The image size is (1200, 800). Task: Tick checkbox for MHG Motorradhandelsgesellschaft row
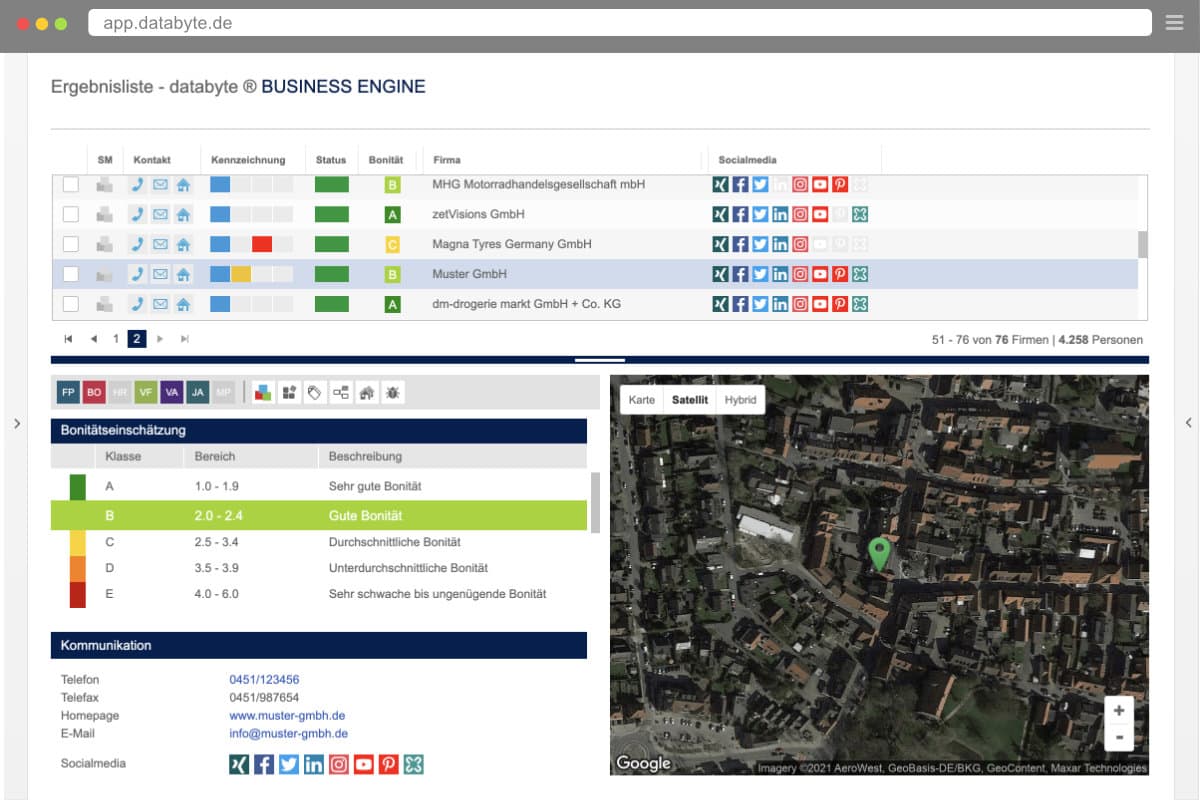[x=71, y=184]
